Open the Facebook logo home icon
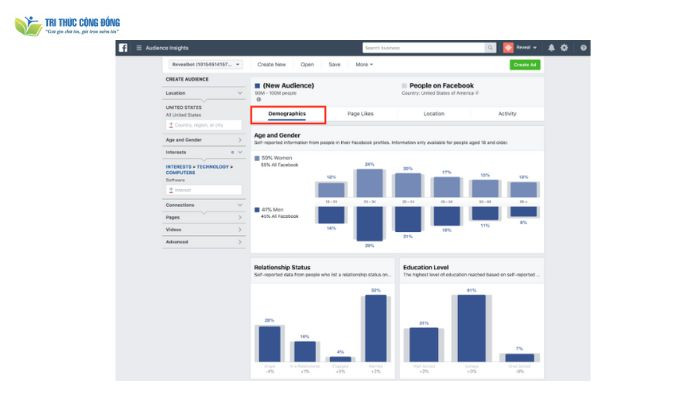The width and height of the screenshot is (700, 400). click(x=123, y=48)
